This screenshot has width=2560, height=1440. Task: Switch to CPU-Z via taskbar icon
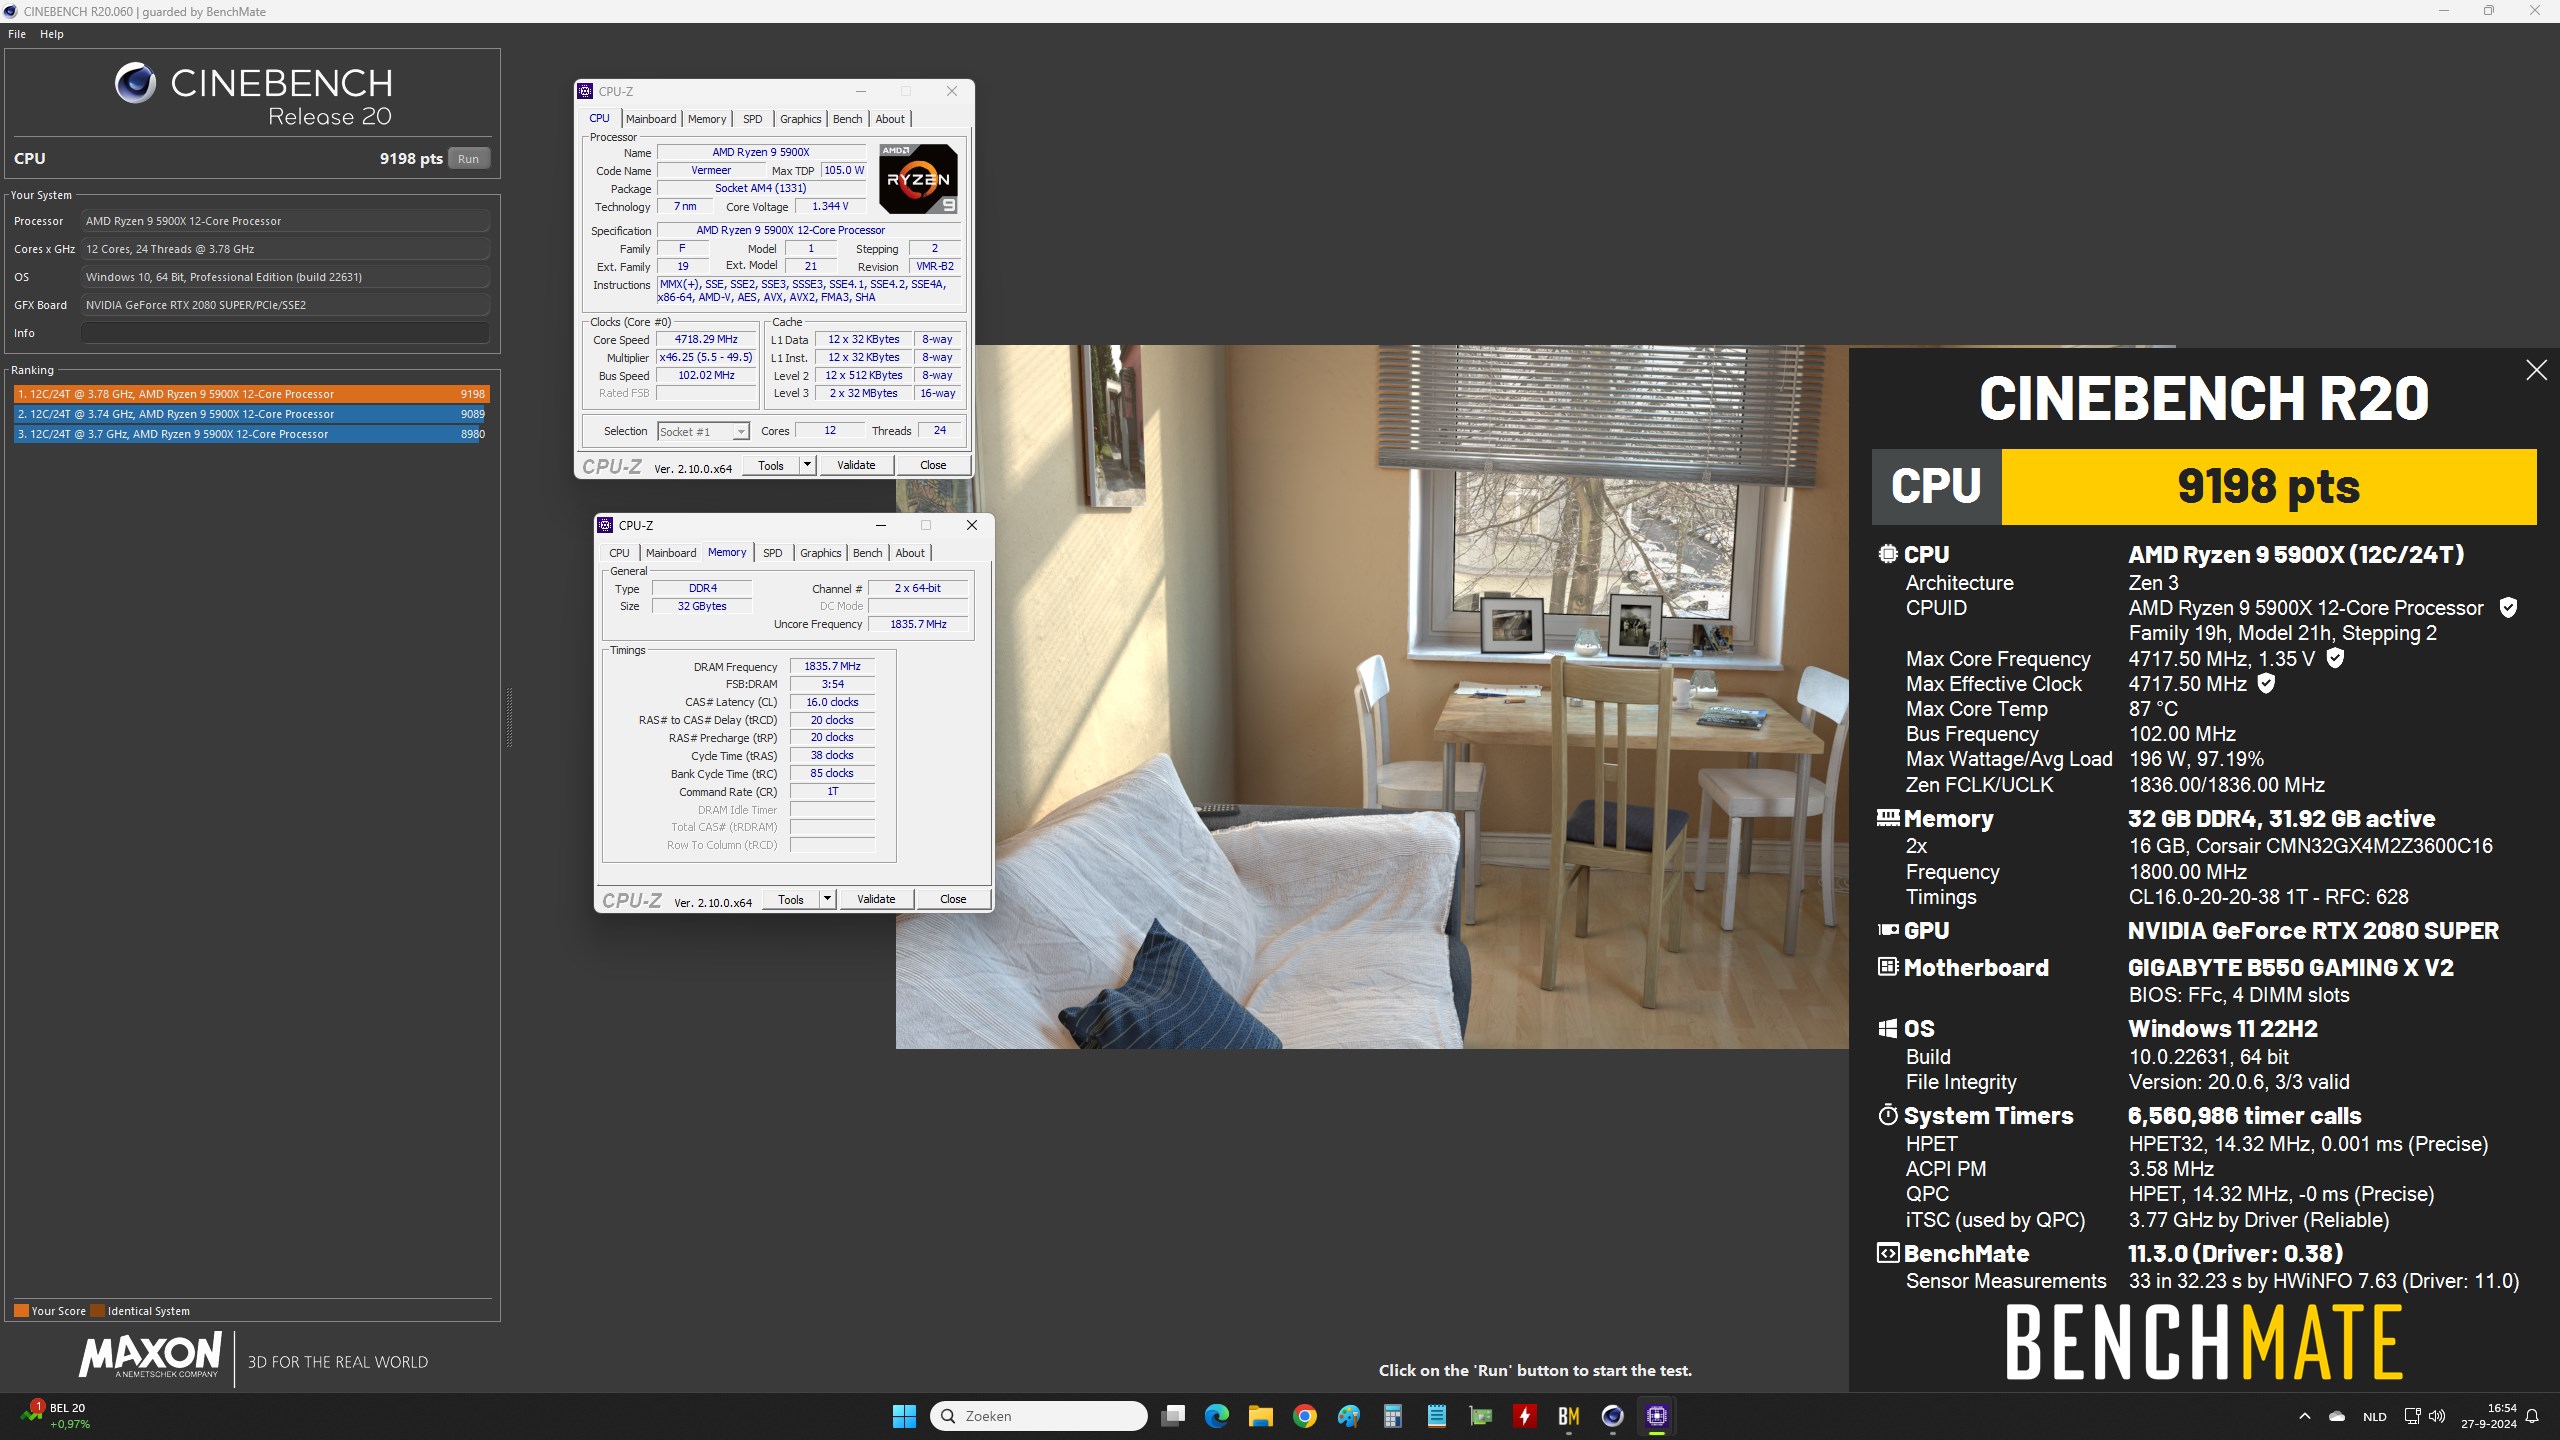pos(1656,1416)
